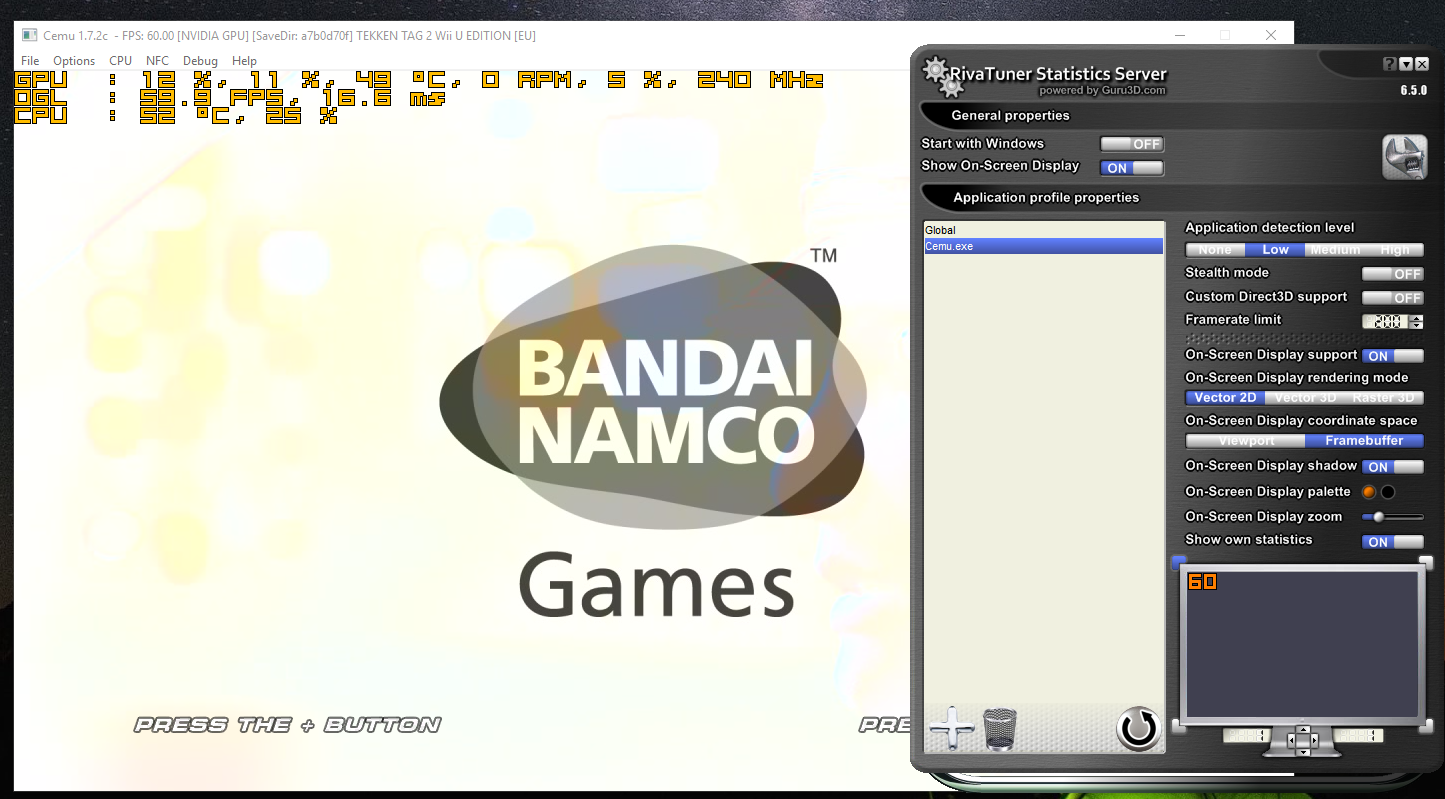Screen dimensions: 1445x799
Task: Open the Help menu in Cemu
Action: pyautogui.click(x=244, y=61)
